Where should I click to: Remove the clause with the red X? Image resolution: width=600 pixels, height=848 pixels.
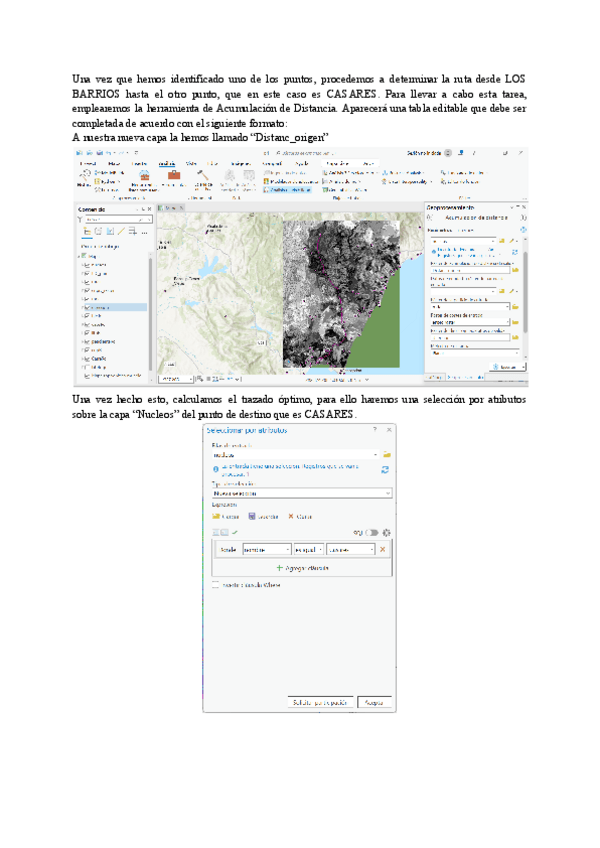pos(382,549)
